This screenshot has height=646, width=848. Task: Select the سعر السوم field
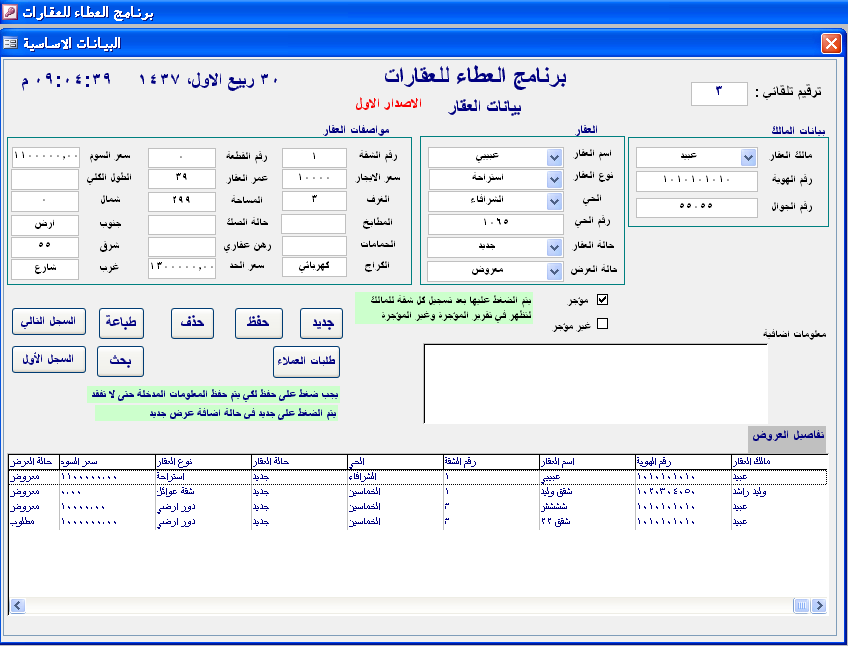coord(45,157)
